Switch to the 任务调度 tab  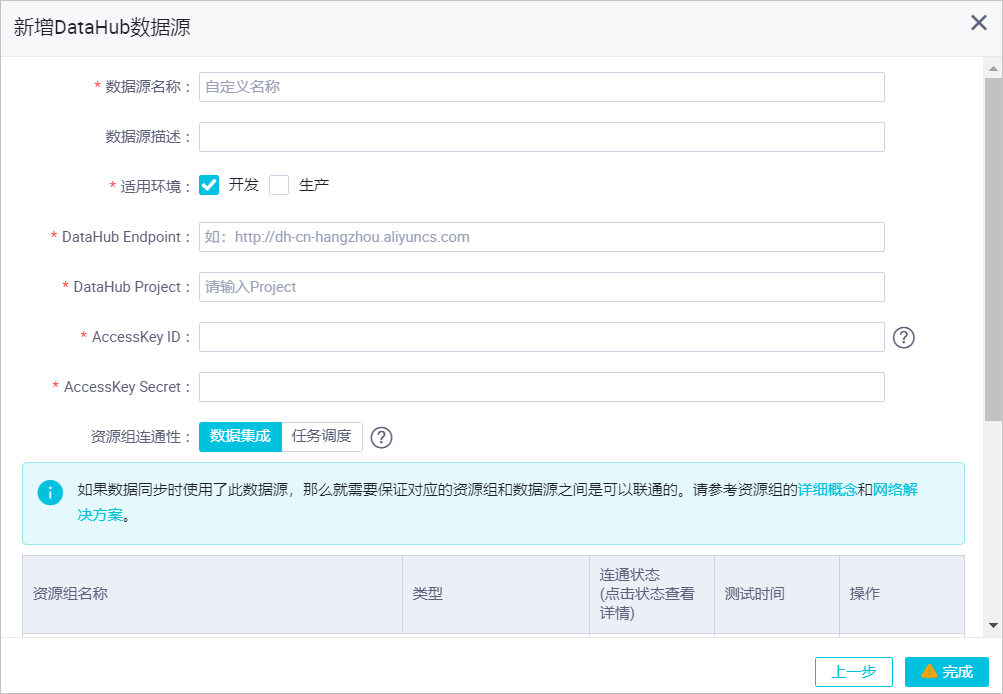pyautogui.click(x=322, y=437)
